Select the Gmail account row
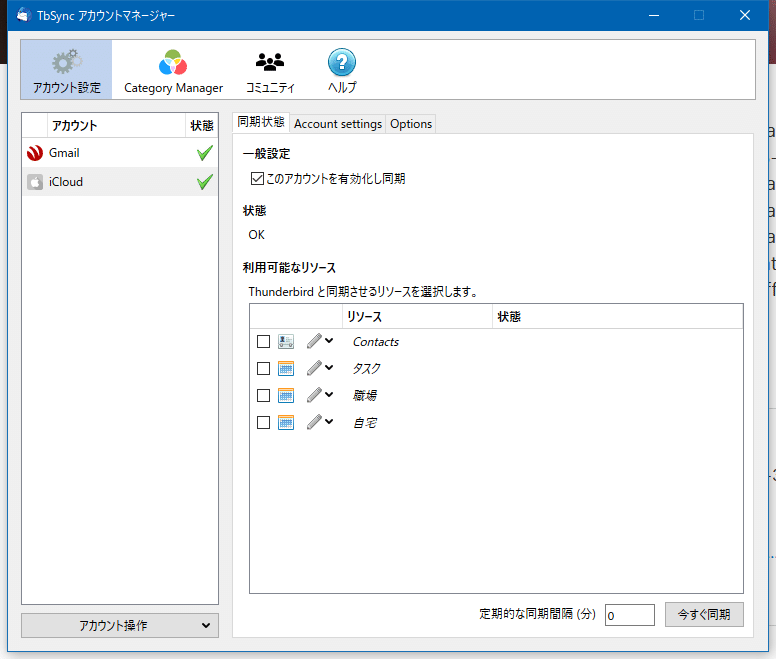776x659 pixels. click(120, 153)
